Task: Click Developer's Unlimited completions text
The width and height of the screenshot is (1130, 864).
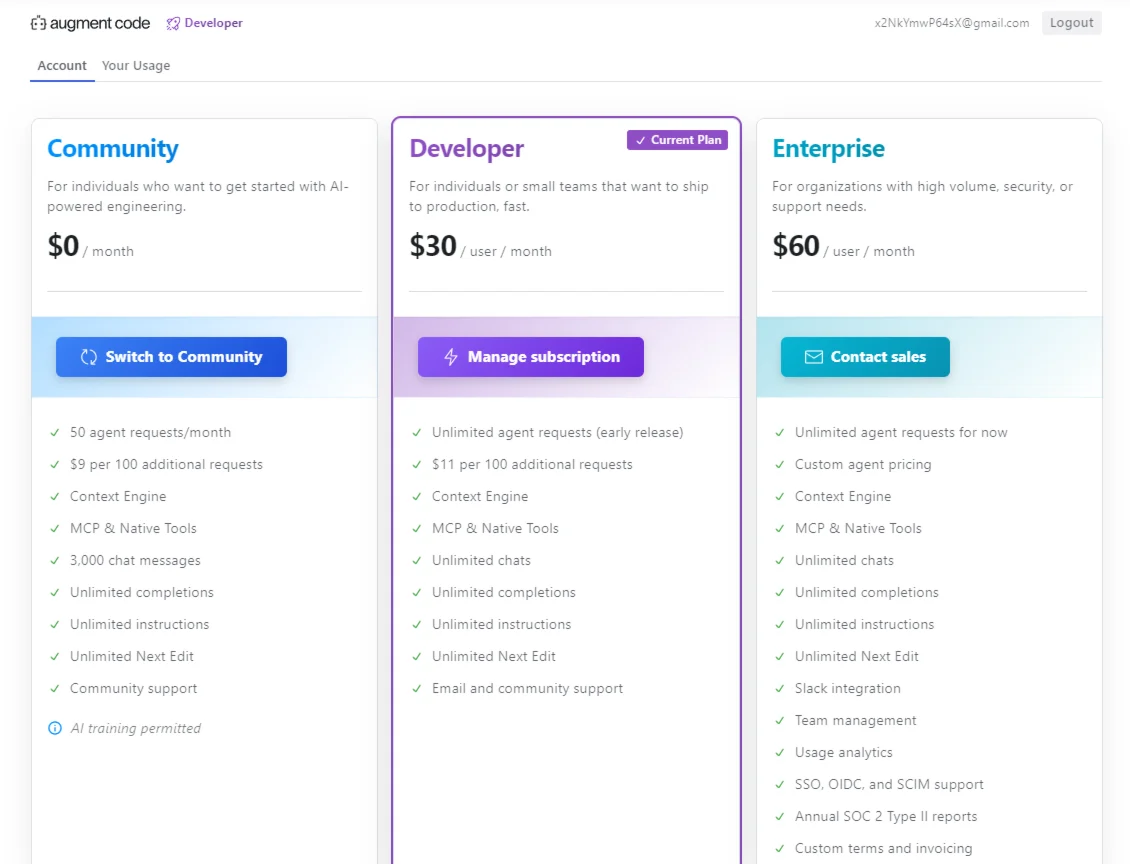Action: pos(504,592)
